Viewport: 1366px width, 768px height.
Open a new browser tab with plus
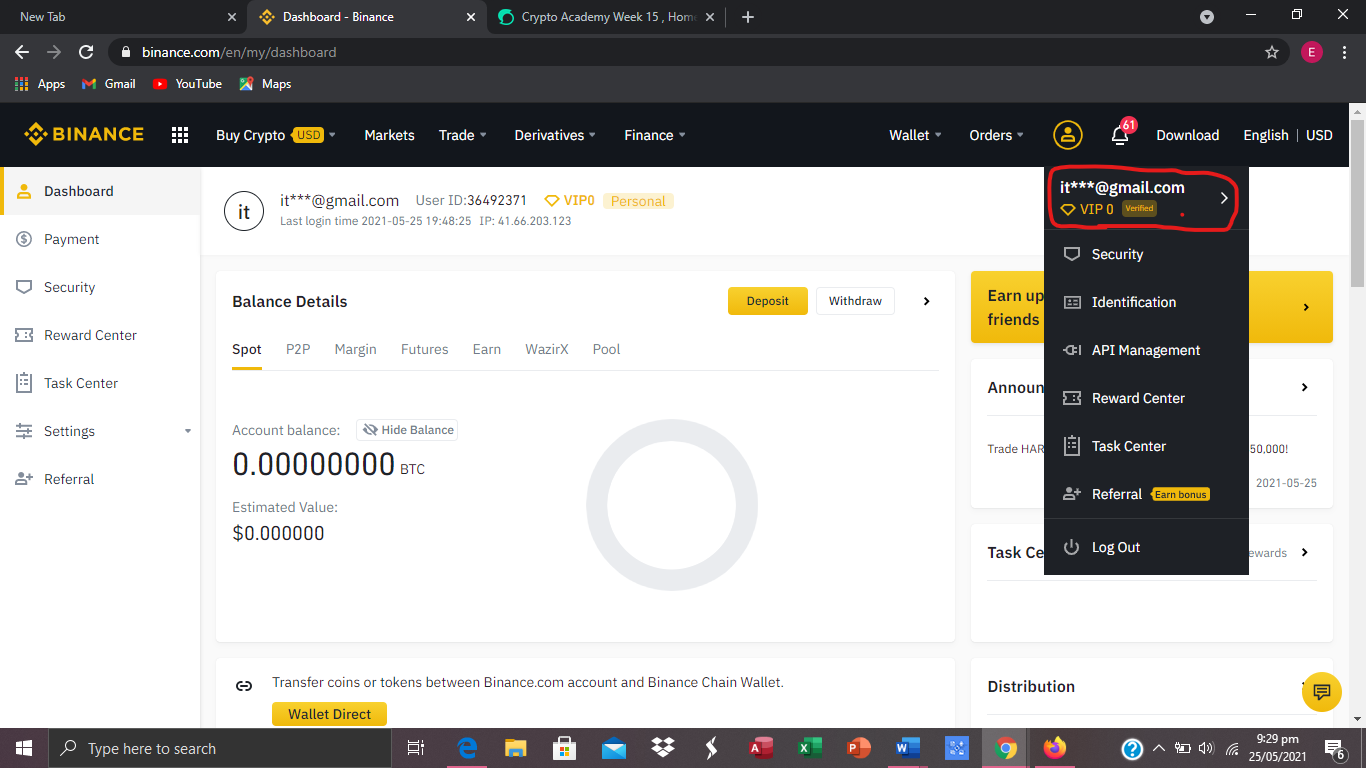(748, 17)
